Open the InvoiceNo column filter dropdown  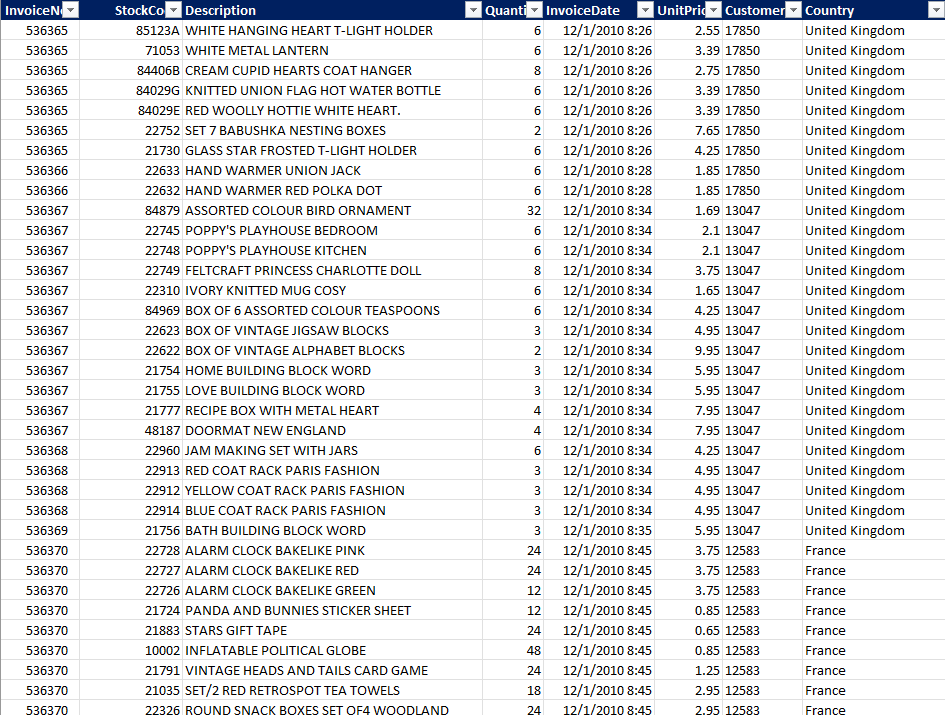(x=70, y=10)
